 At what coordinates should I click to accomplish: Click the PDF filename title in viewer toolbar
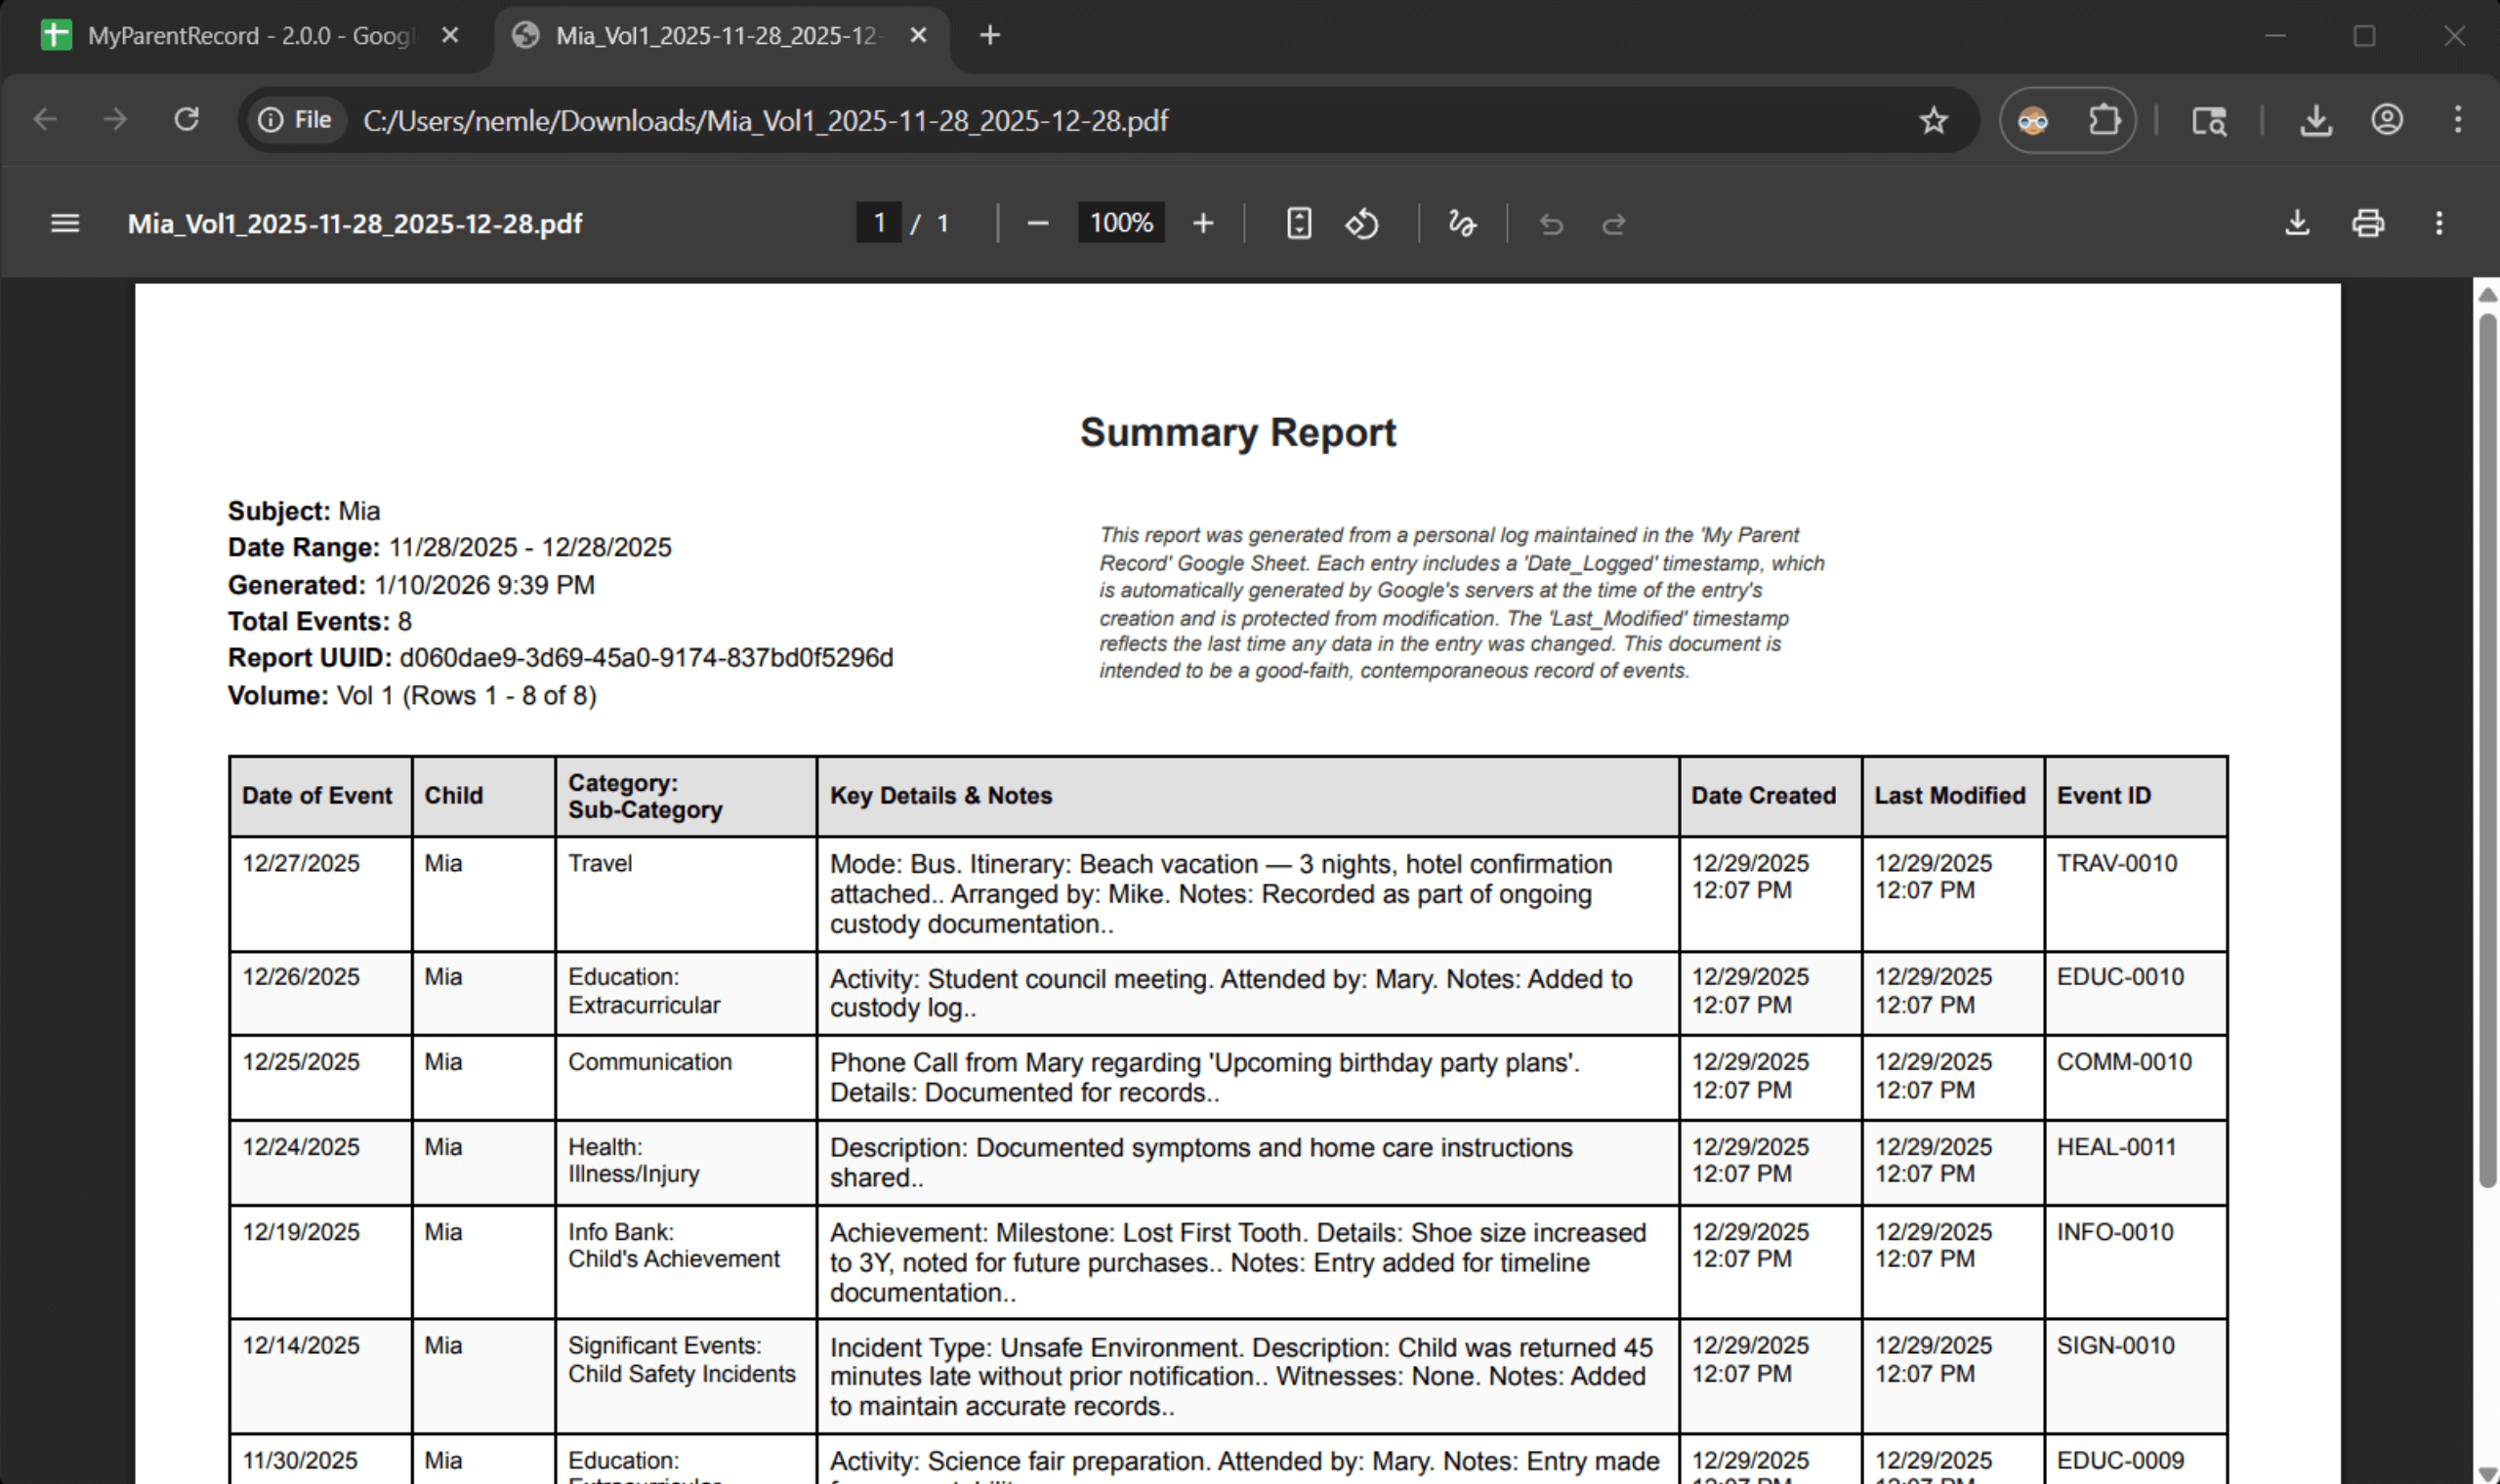[355, 223]
